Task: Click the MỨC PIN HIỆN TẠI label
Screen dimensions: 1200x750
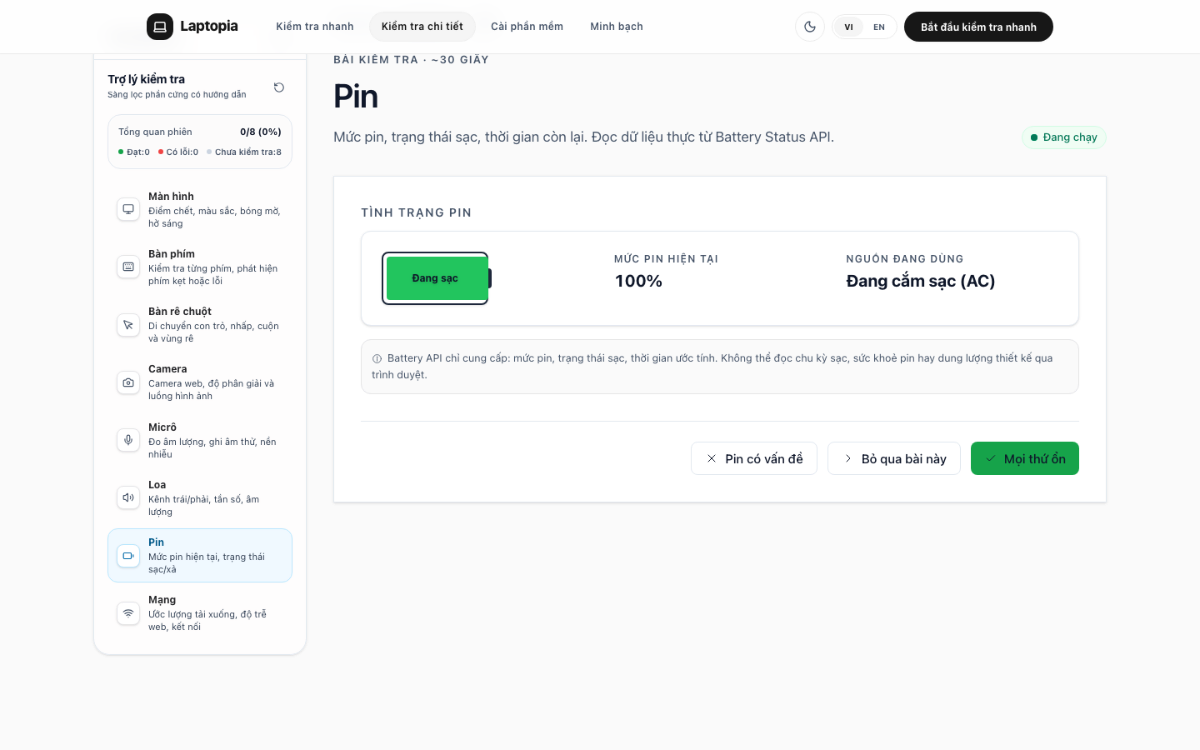Action: 666,259
